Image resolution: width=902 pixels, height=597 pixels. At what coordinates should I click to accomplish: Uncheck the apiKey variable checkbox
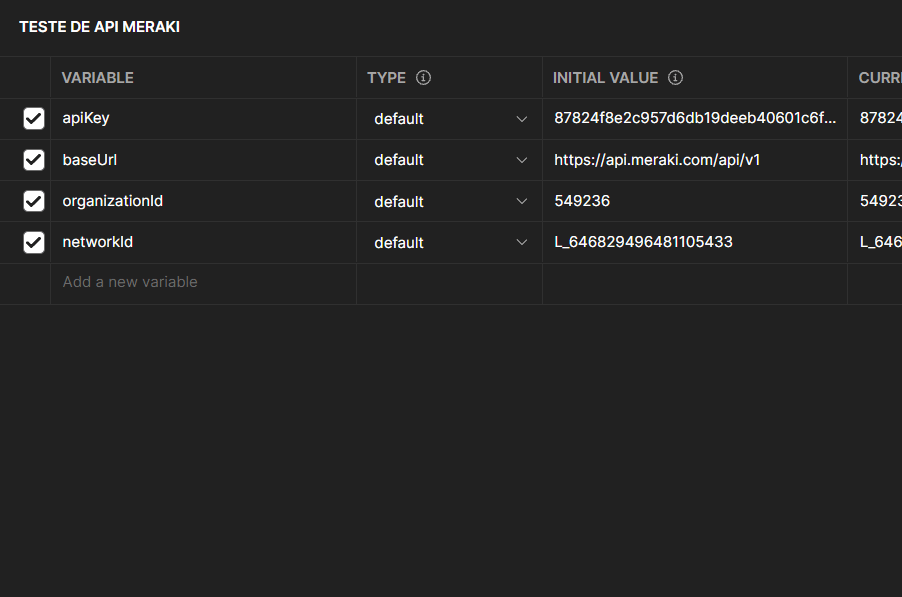(x=34, y=119)
